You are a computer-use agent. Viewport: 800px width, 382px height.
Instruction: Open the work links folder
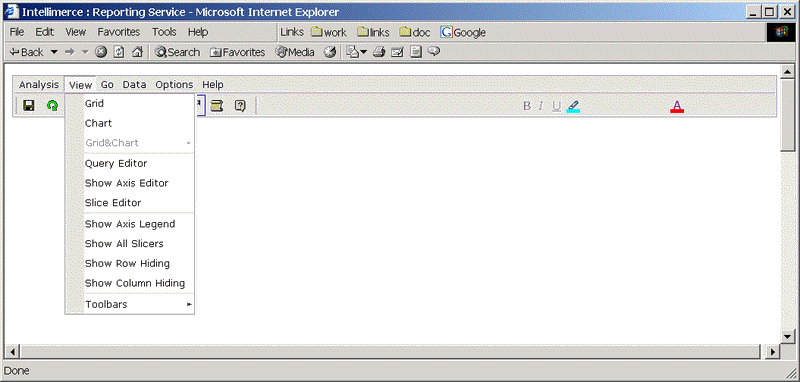(x=329, y=32)
